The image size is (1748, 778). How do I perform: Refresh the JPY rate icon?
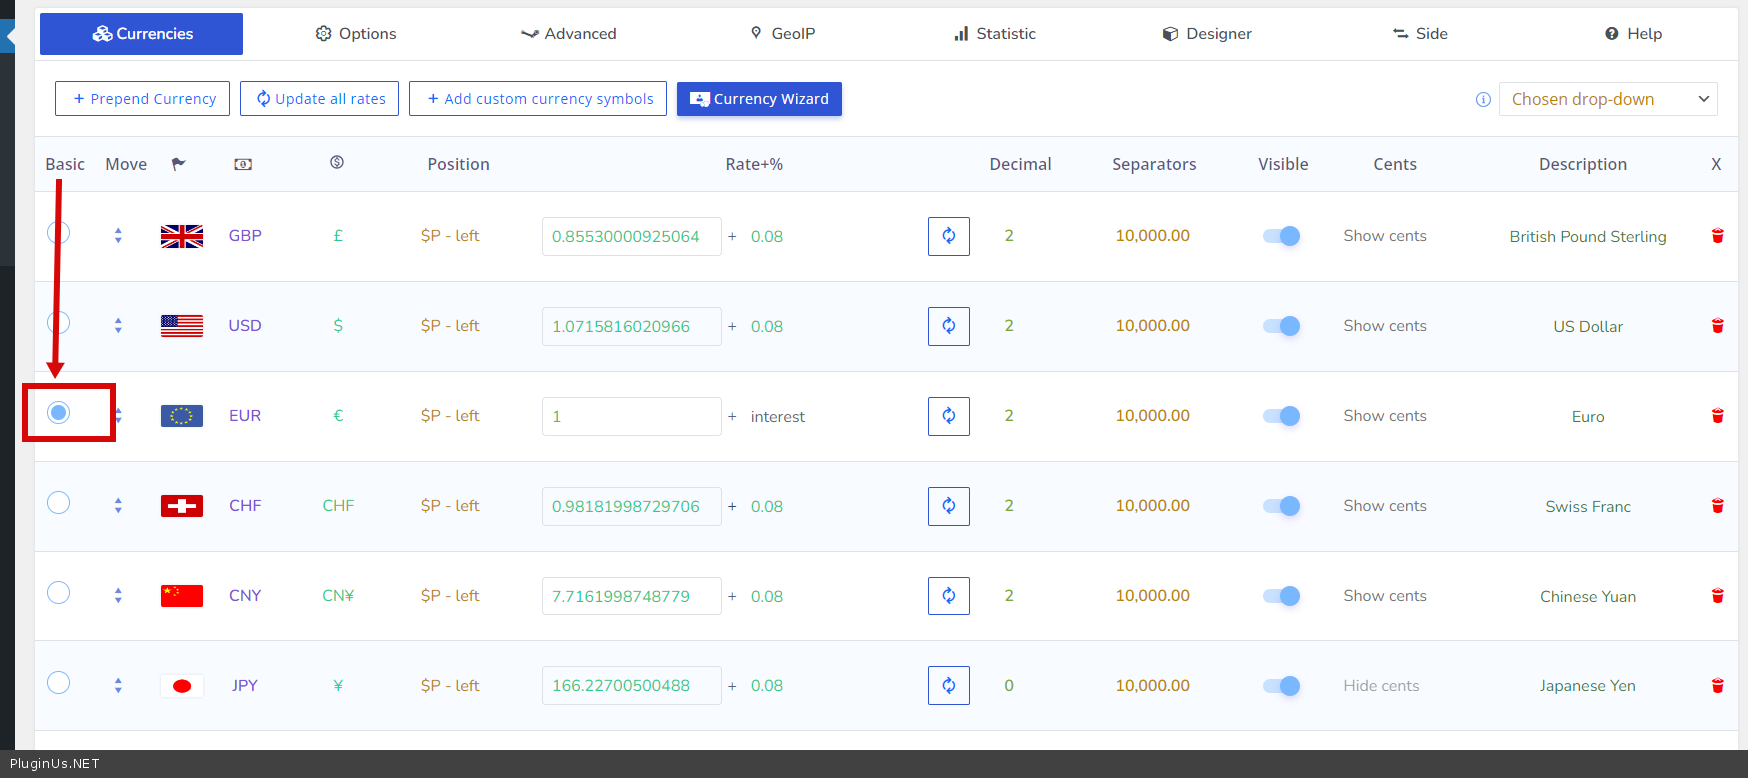tap(948, 686)
